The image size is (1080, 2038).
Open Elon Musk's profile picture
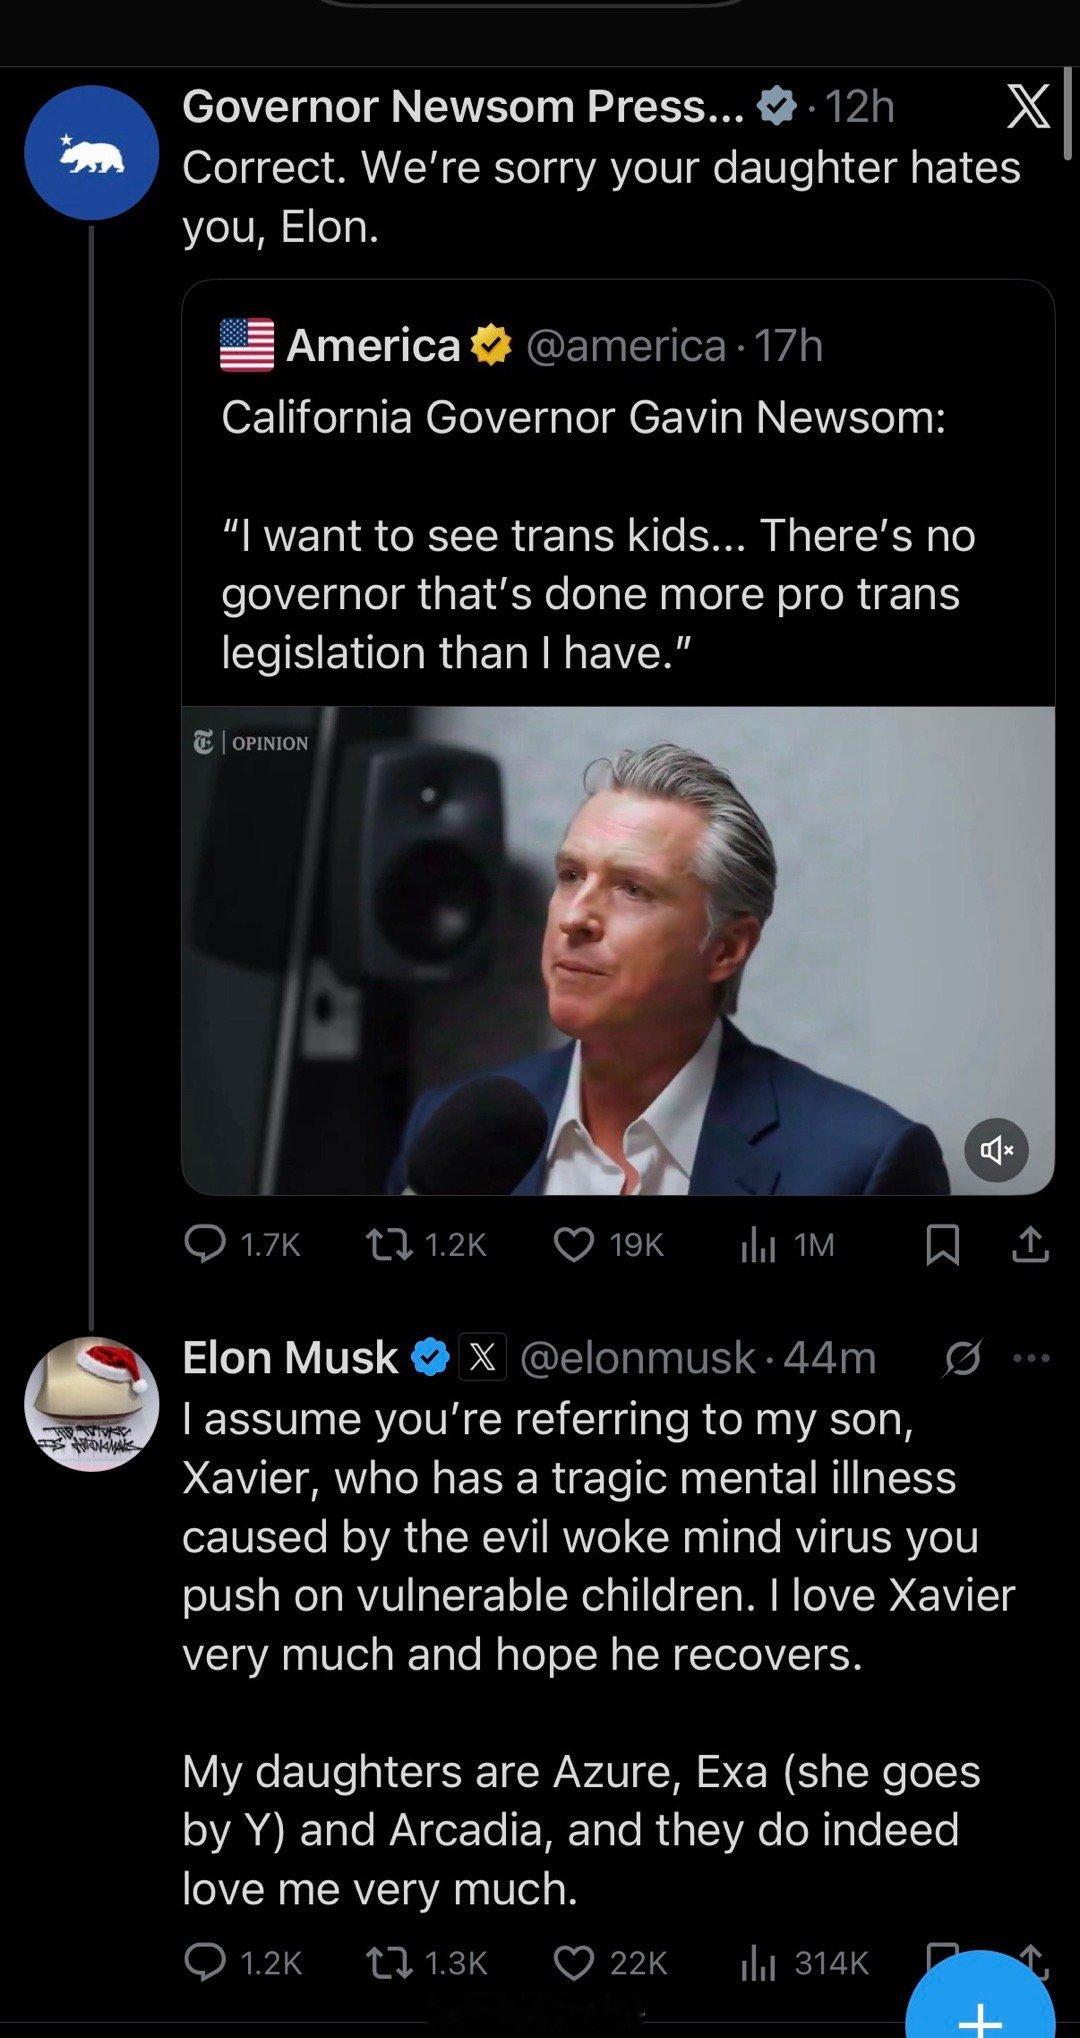click(91, 1403)
